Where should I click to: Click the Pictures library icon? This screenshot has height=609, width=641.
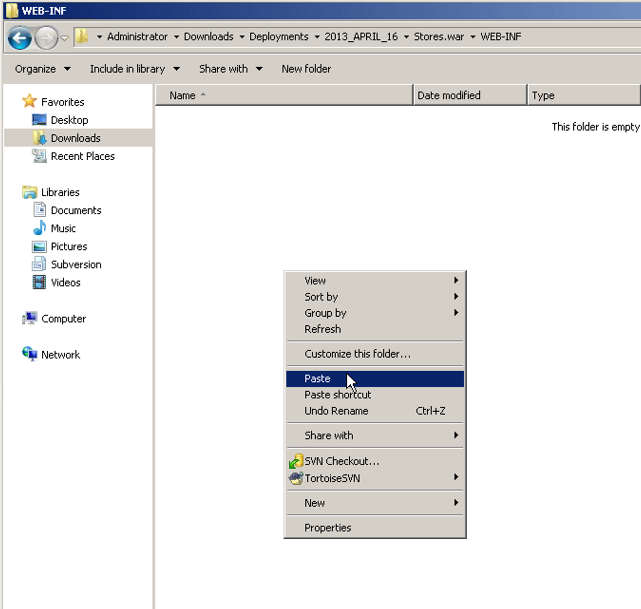(40, 246)
